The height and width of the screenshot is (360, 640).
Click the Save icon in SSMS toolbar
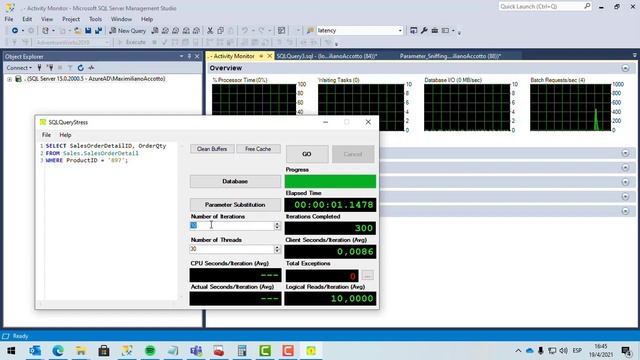click(88, 31)
